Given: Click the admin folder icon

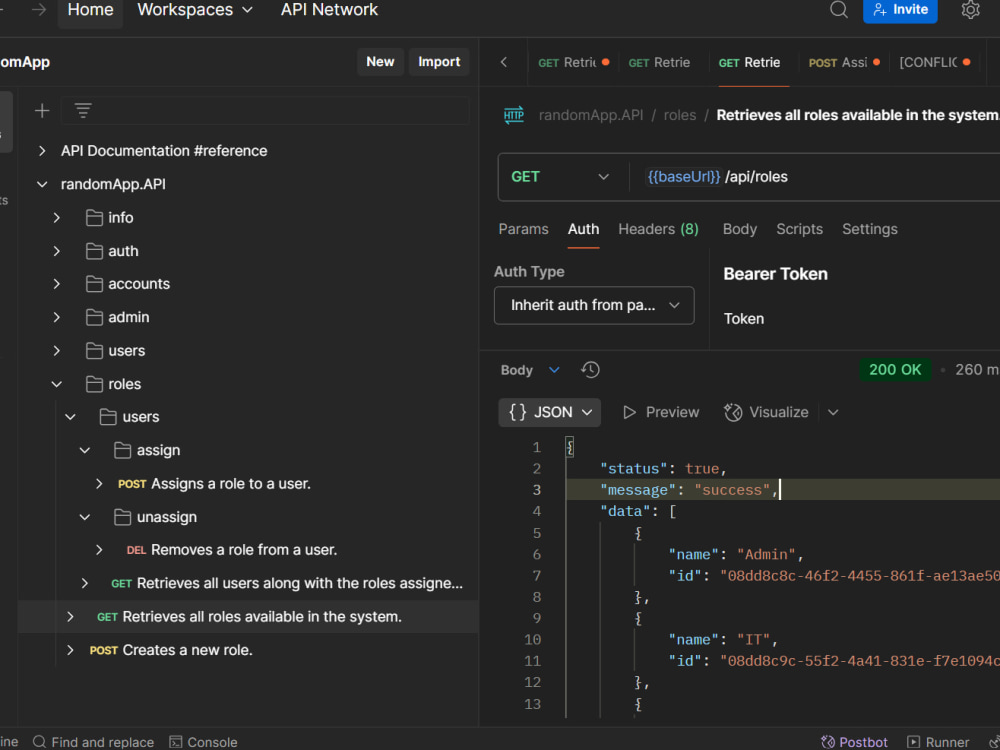Looking at the screenshot, I should [x=94, y=317].
